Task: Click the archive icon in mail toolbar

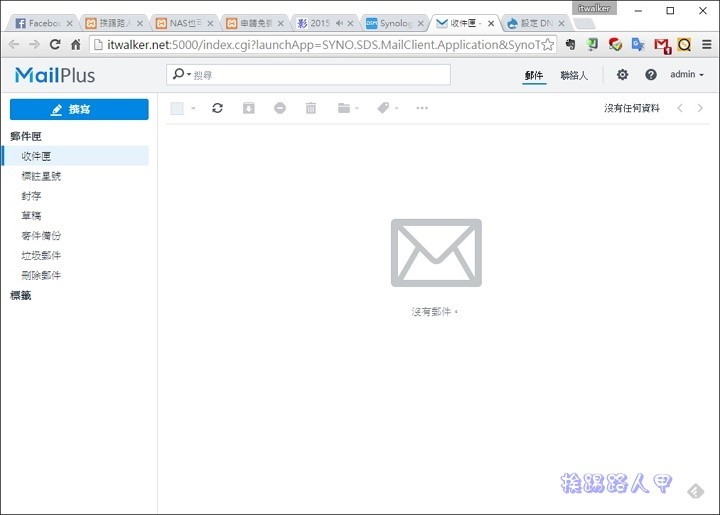Action: pyautogui.click(x=249, y=108)
